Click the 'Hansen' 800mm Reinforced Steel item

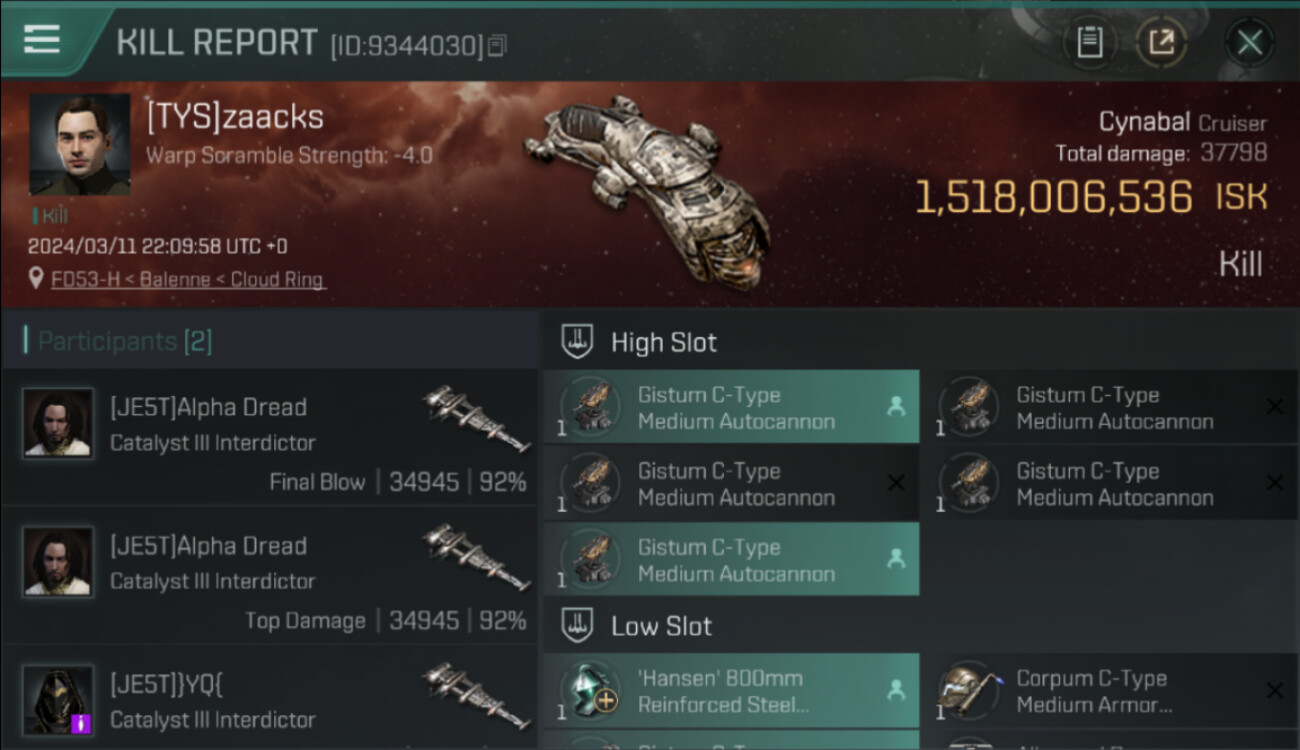tap(731, 691)
